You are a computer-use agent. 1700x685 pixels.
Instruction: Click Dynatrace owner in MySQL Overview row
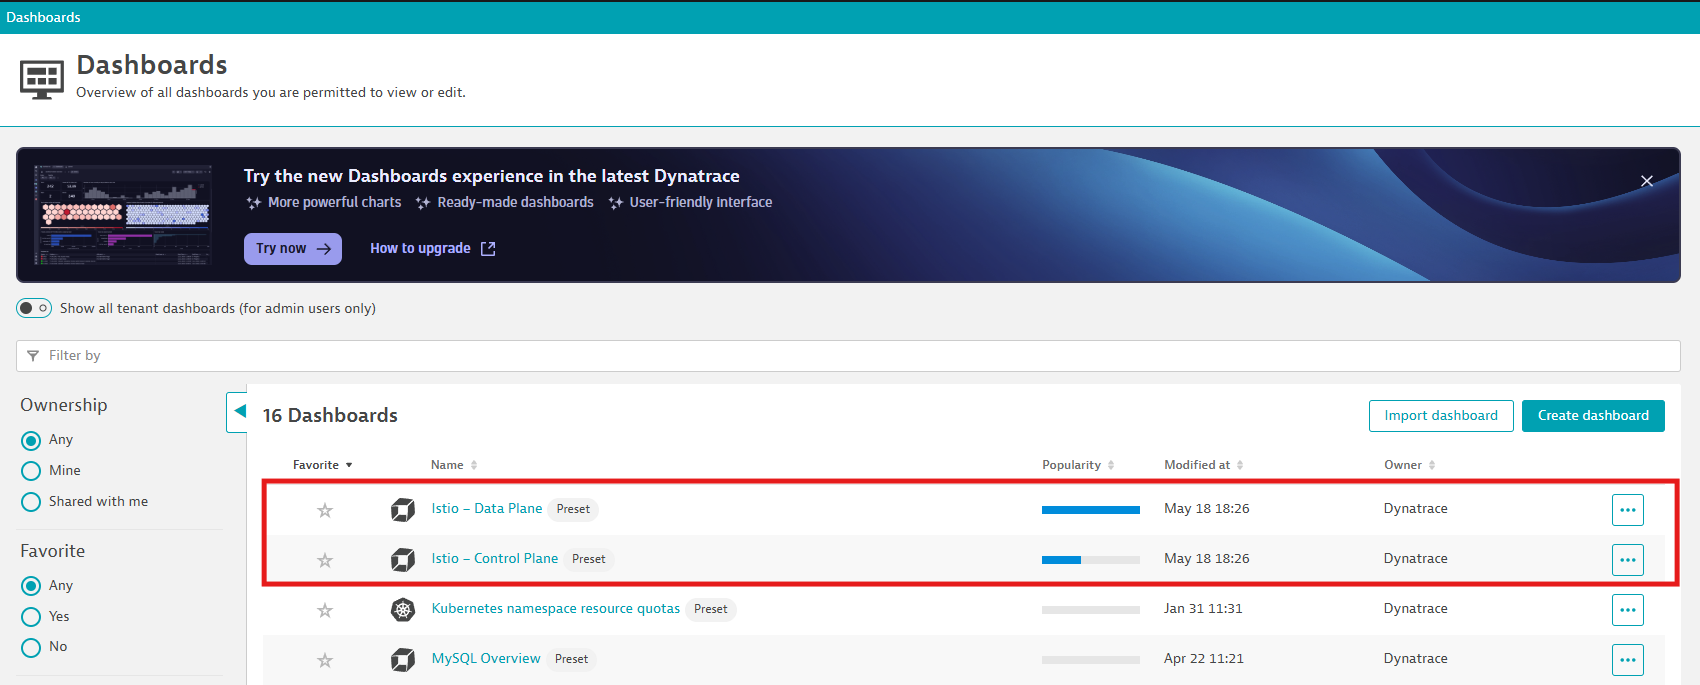pos(1416,659)
